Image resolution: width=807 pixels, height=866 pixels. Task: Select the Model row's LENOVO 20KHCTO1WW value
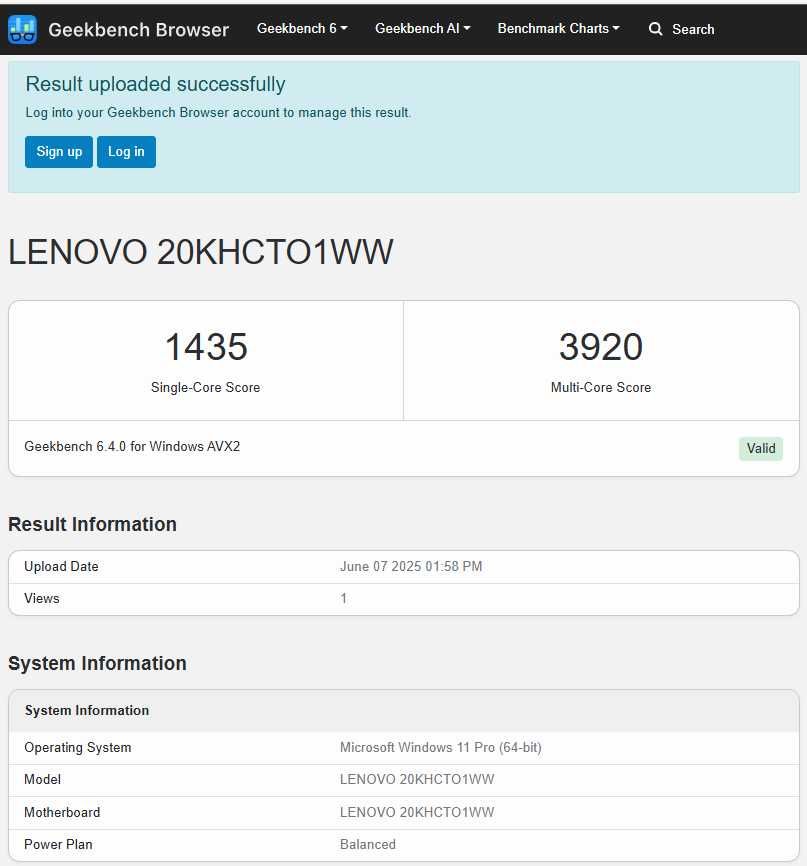pyautogui.click(x=417, y=779)
